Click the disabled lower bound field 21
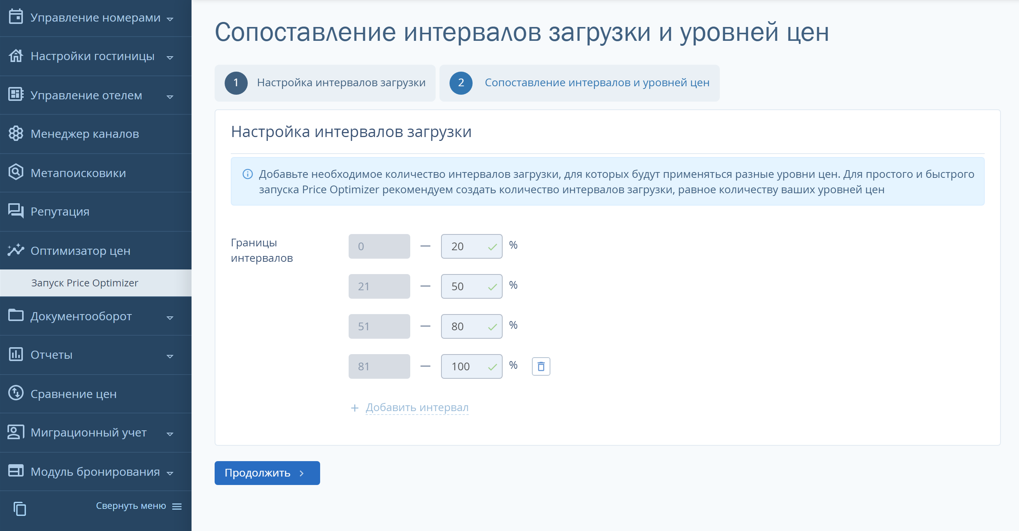Screen dimensions: 1019x531 (380, 287)
